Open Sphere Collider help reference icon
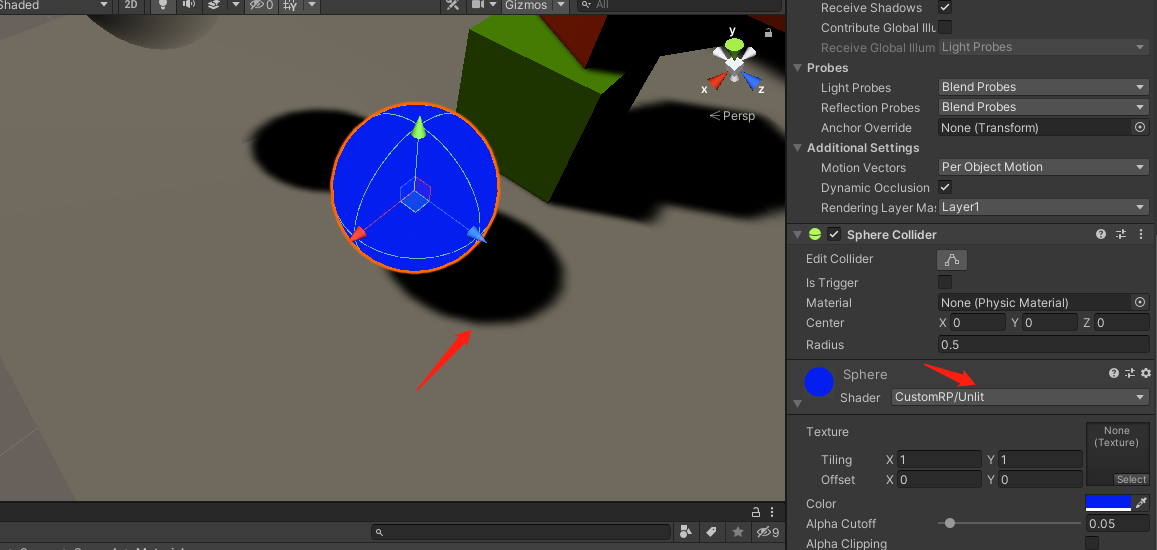Screen dimensions: 1157x550 [1101, 235]
